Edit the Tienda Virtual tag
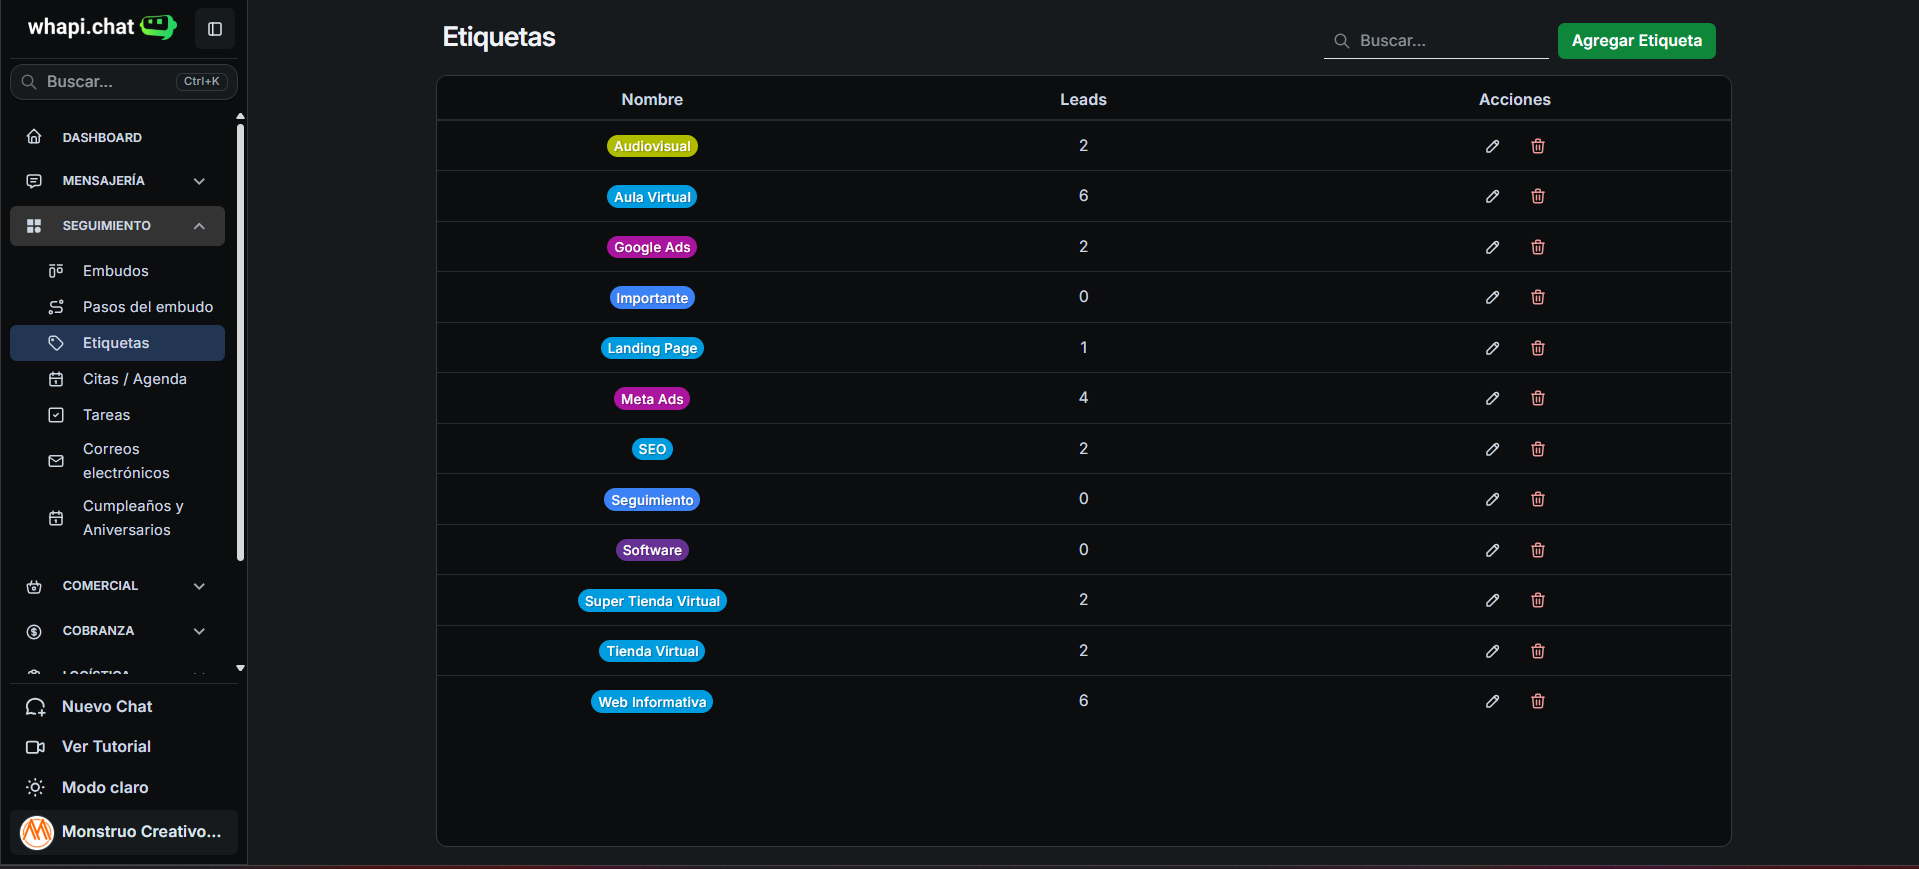The height and width of the screenshot is (869, 1919). [x=1492, y=651]
